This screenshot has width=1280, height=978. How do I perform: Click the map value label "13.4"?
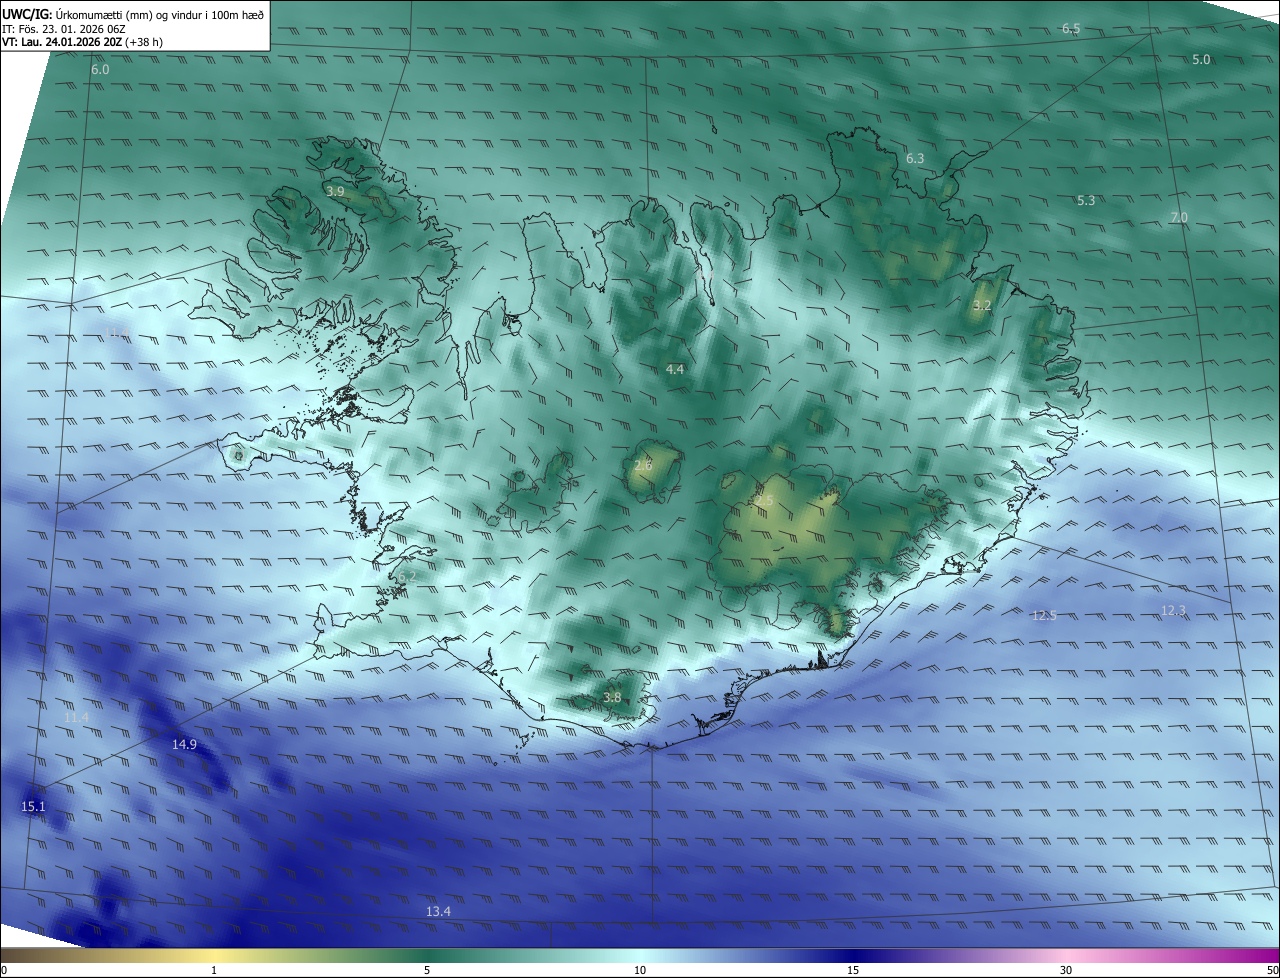coord(438,912)
